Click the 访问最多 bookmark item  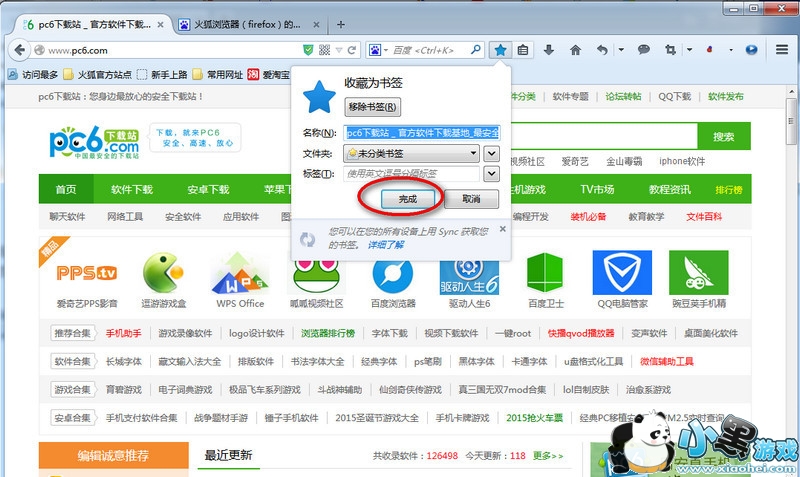click(33, 75)
